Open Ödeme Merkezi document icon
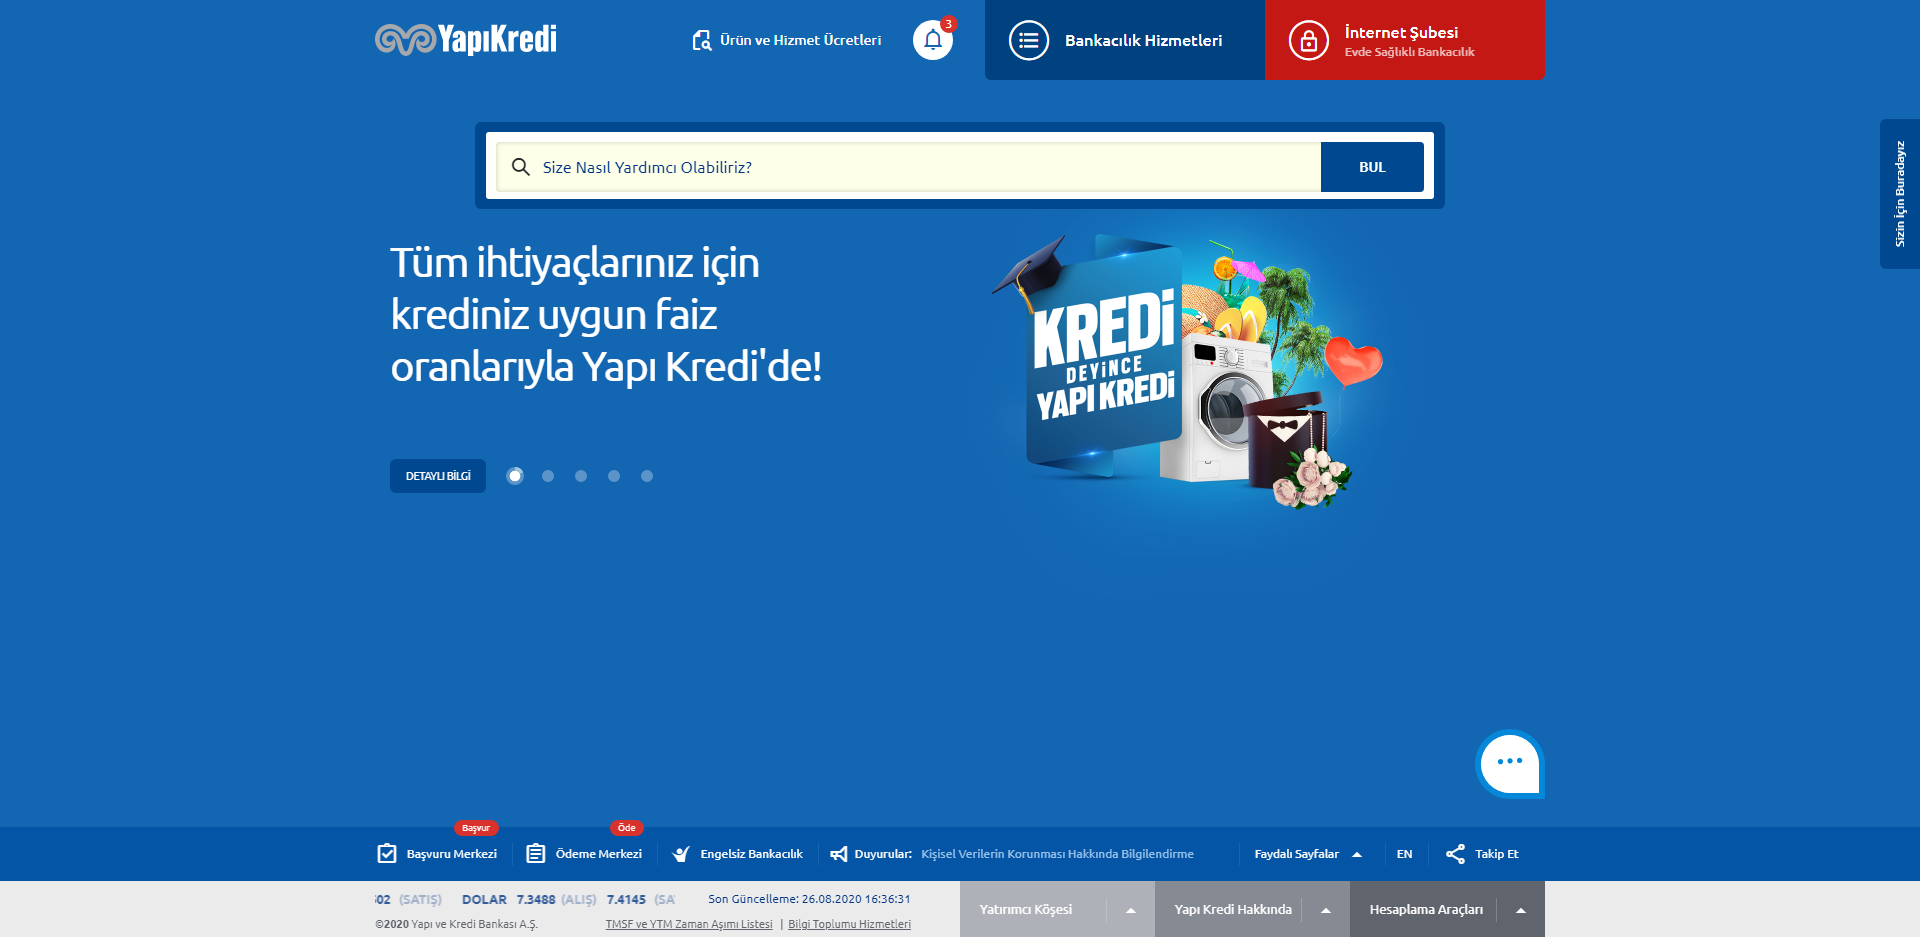 536,854
